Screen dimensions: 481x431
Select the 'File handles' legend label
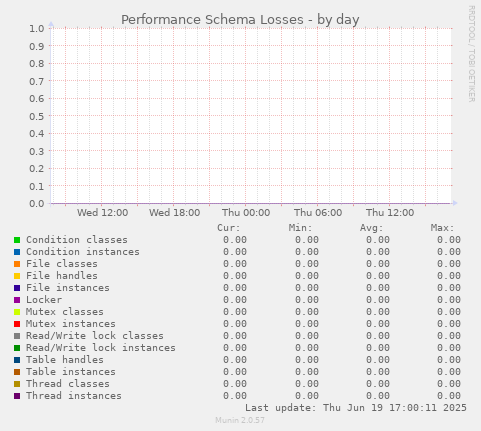(x=62, y=276)
